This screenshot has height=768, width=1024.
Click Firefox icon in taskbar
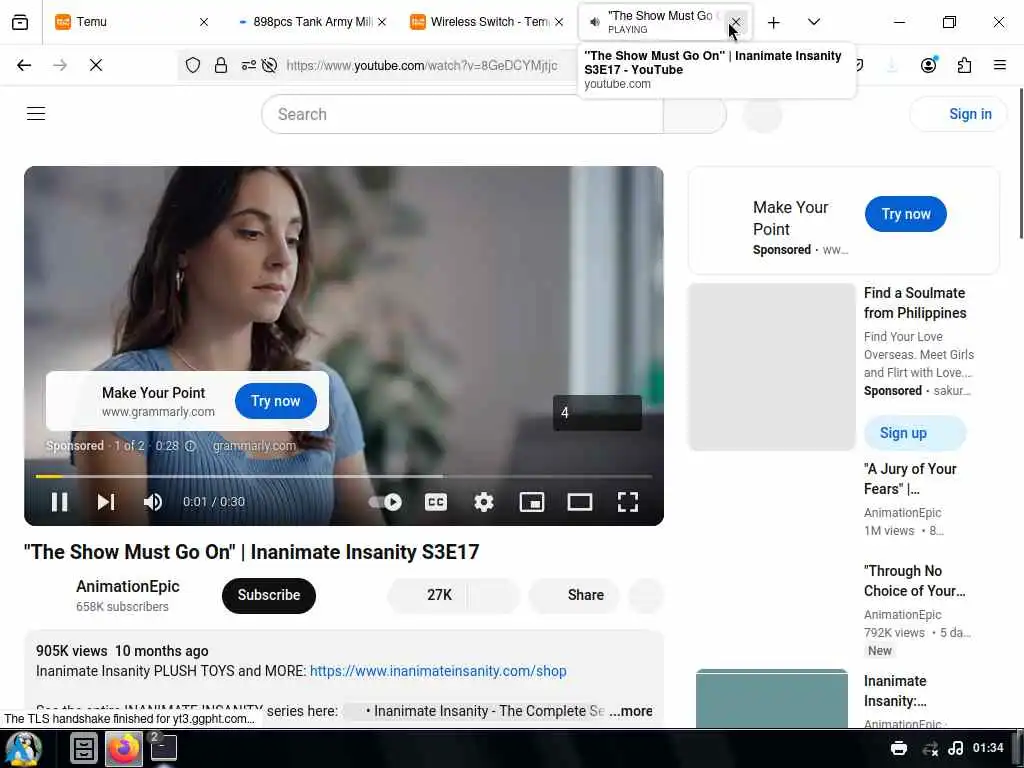[123, 748]
